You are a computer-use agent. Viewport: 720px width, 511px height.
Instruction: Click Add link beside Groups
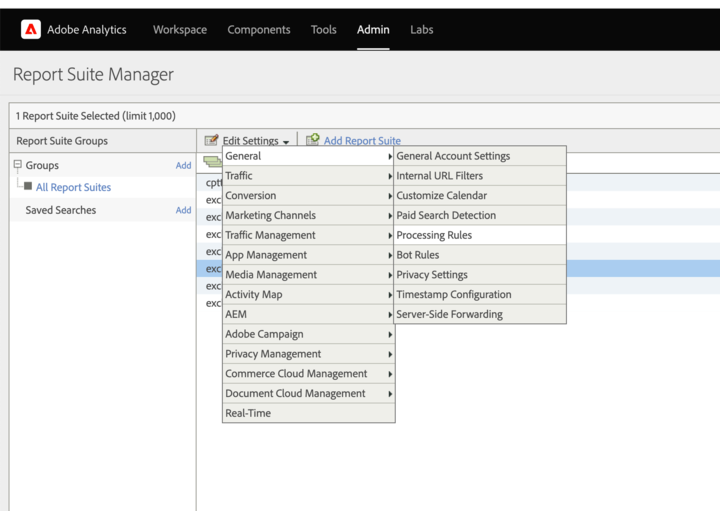tap(183, 165)
